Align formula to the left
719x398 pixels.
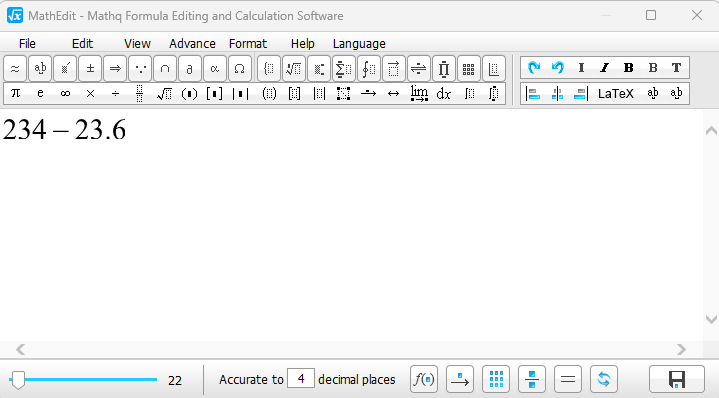(x=533, y=94)
